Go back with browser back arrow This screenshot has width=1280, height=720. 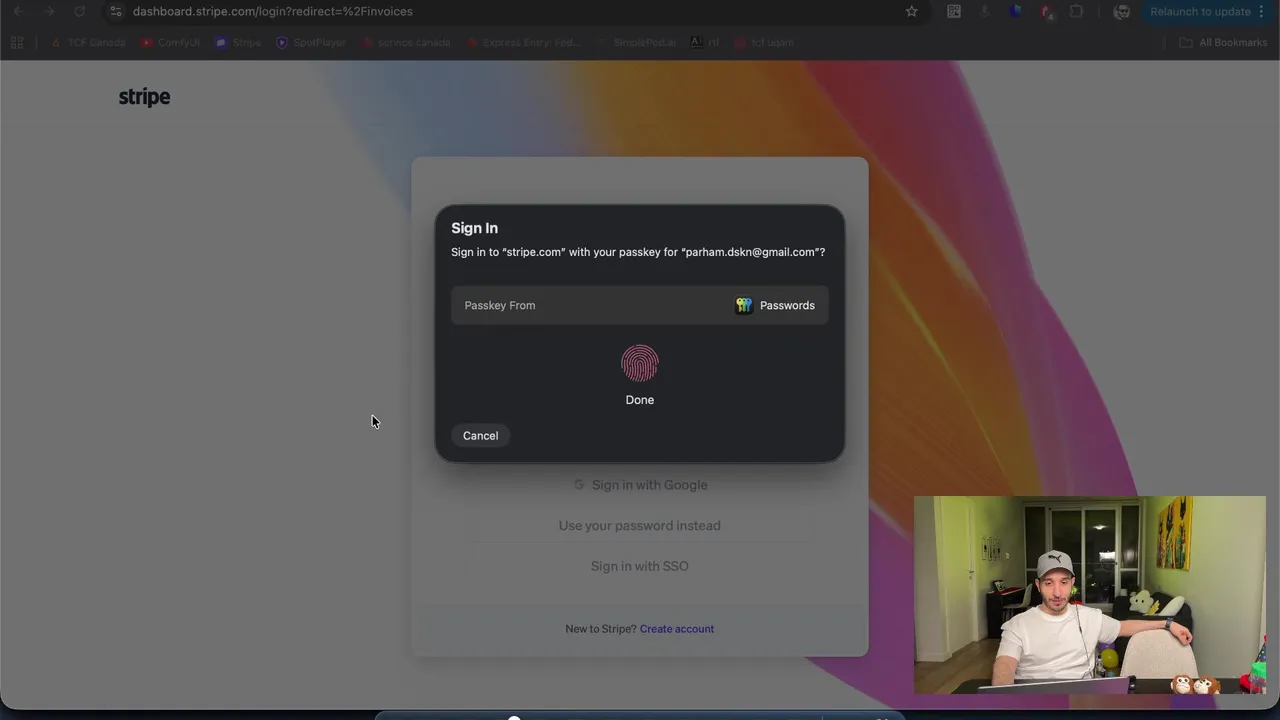[x=18, y=12]
